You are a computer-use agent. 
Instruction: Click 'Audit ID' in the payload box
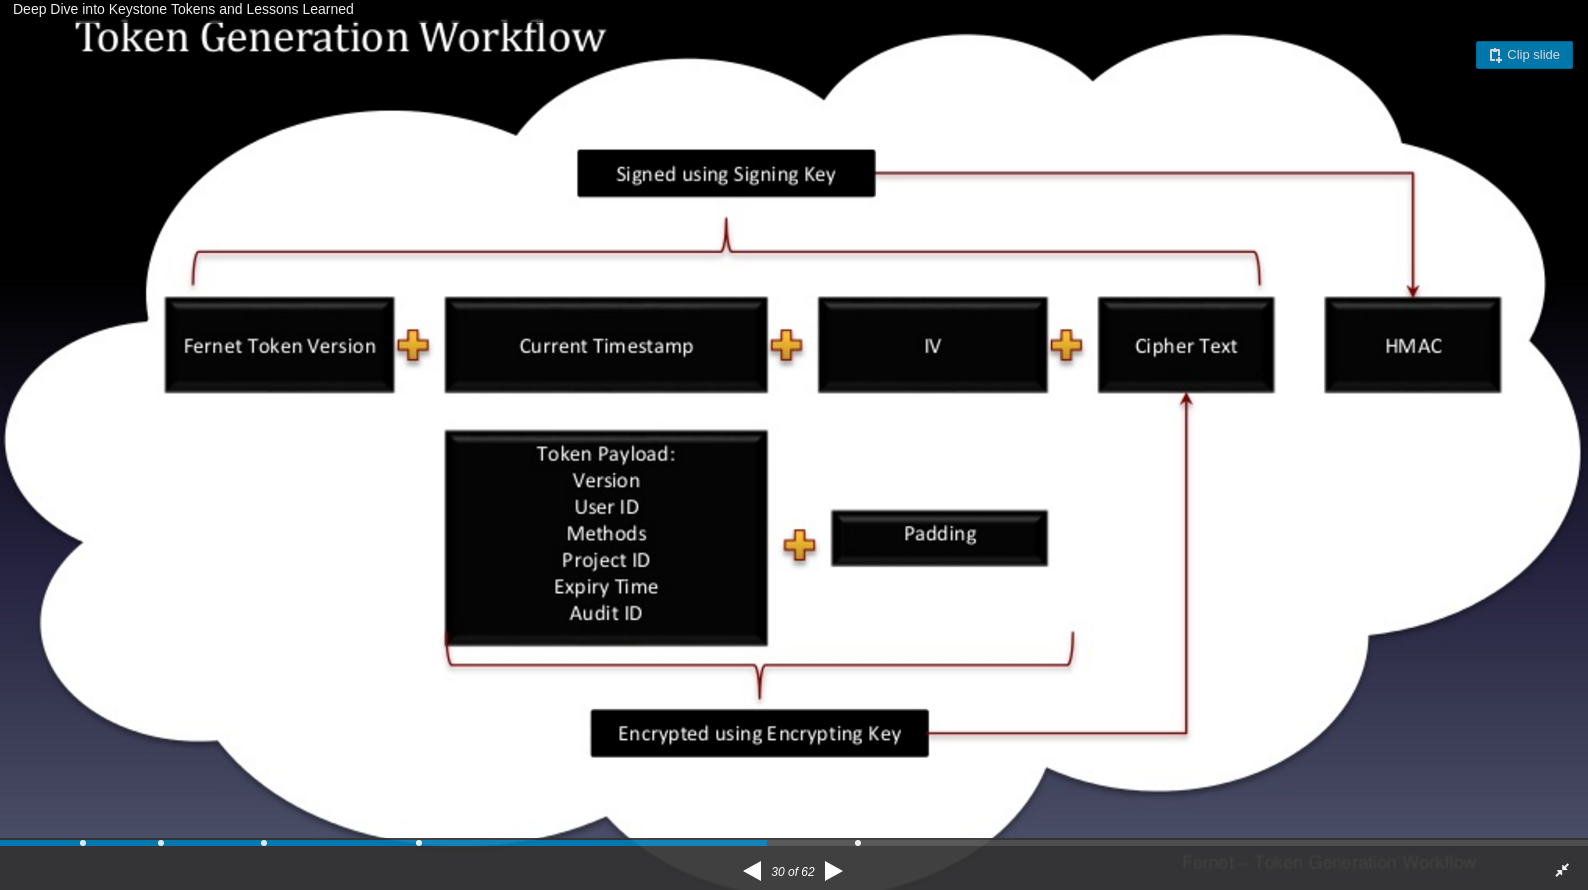pos(606,613)
